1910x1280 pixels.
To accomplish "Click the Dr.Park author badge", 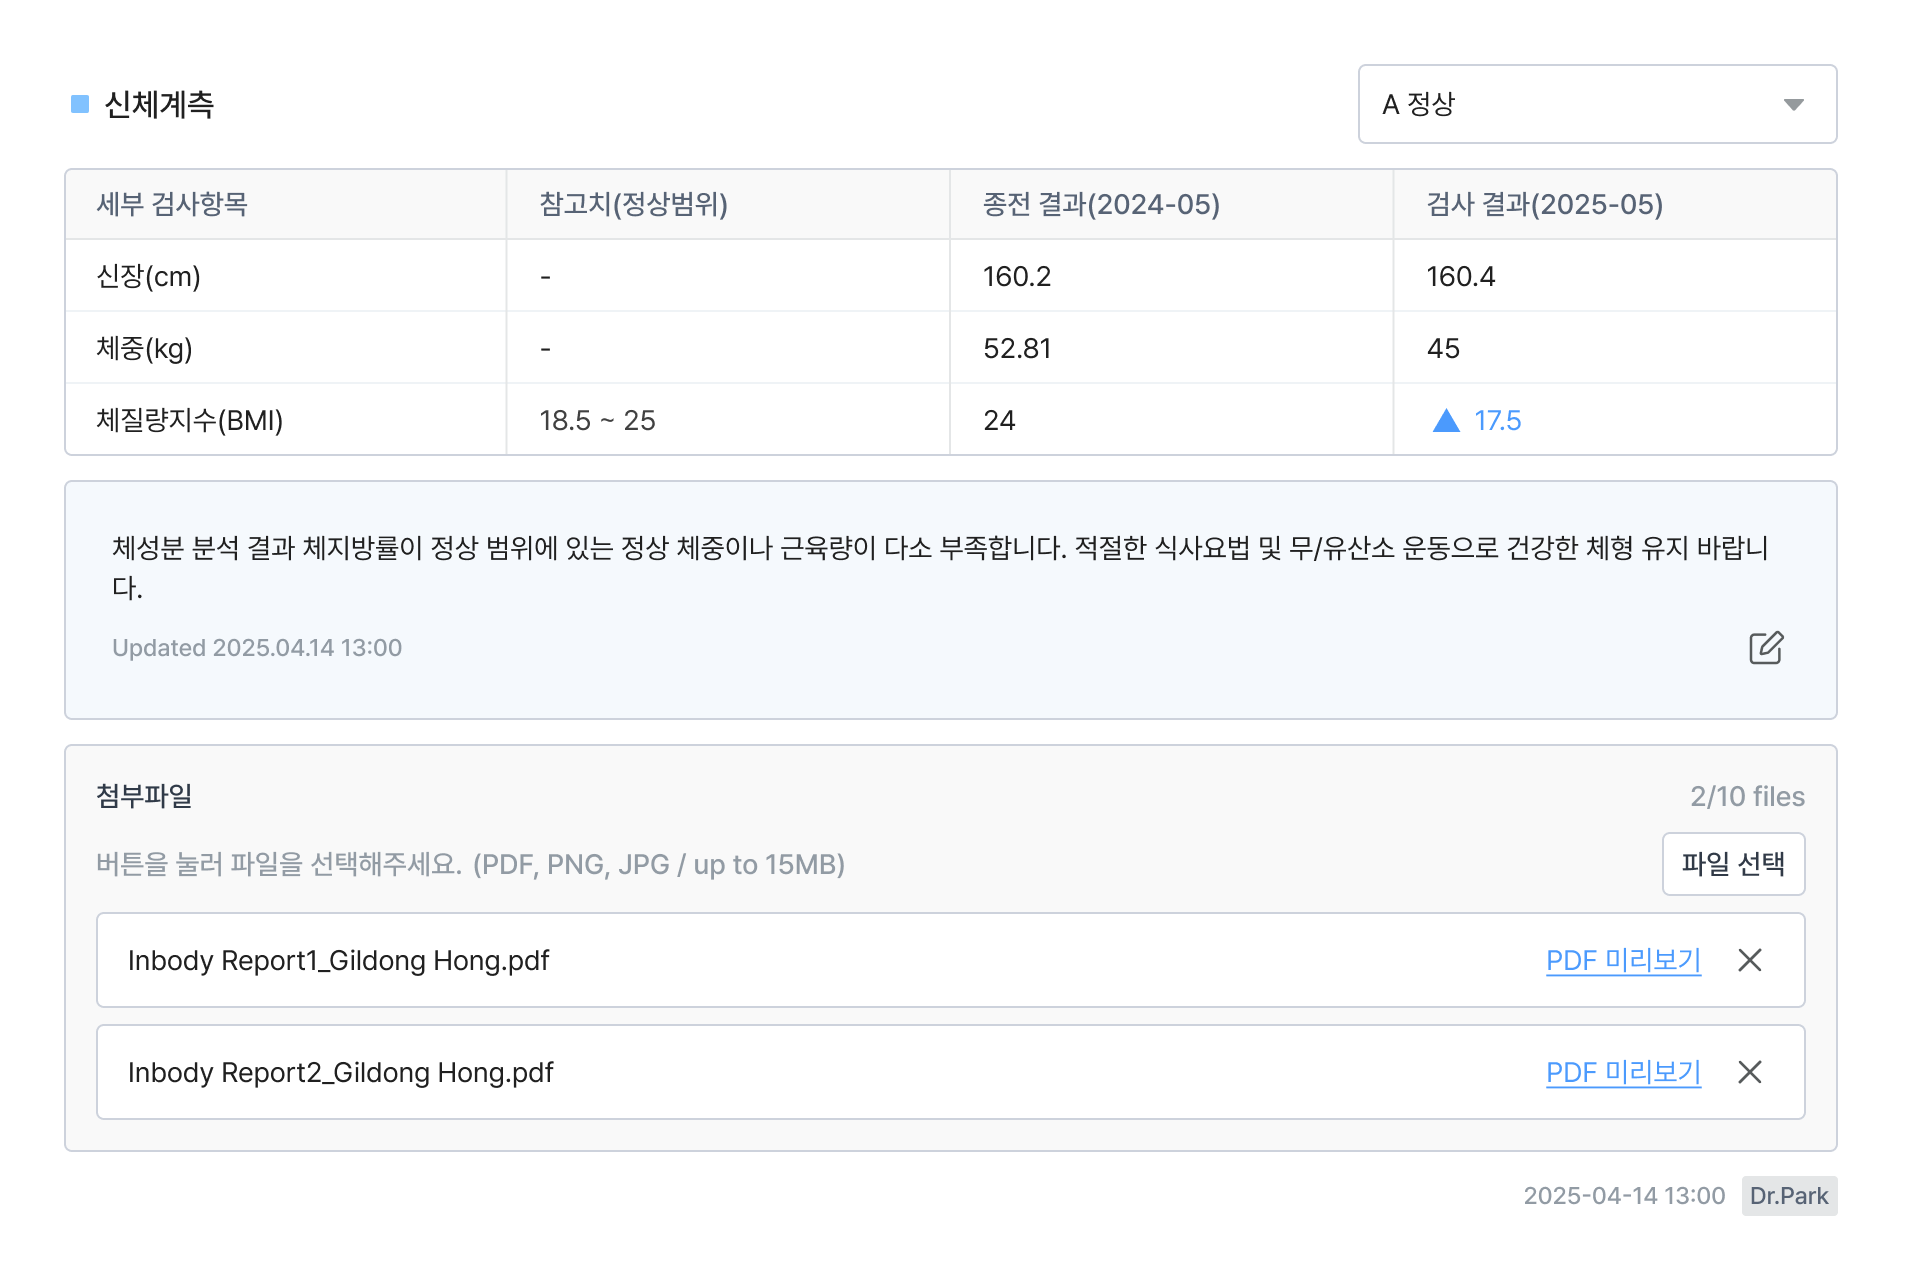I will (1789, 1196).
